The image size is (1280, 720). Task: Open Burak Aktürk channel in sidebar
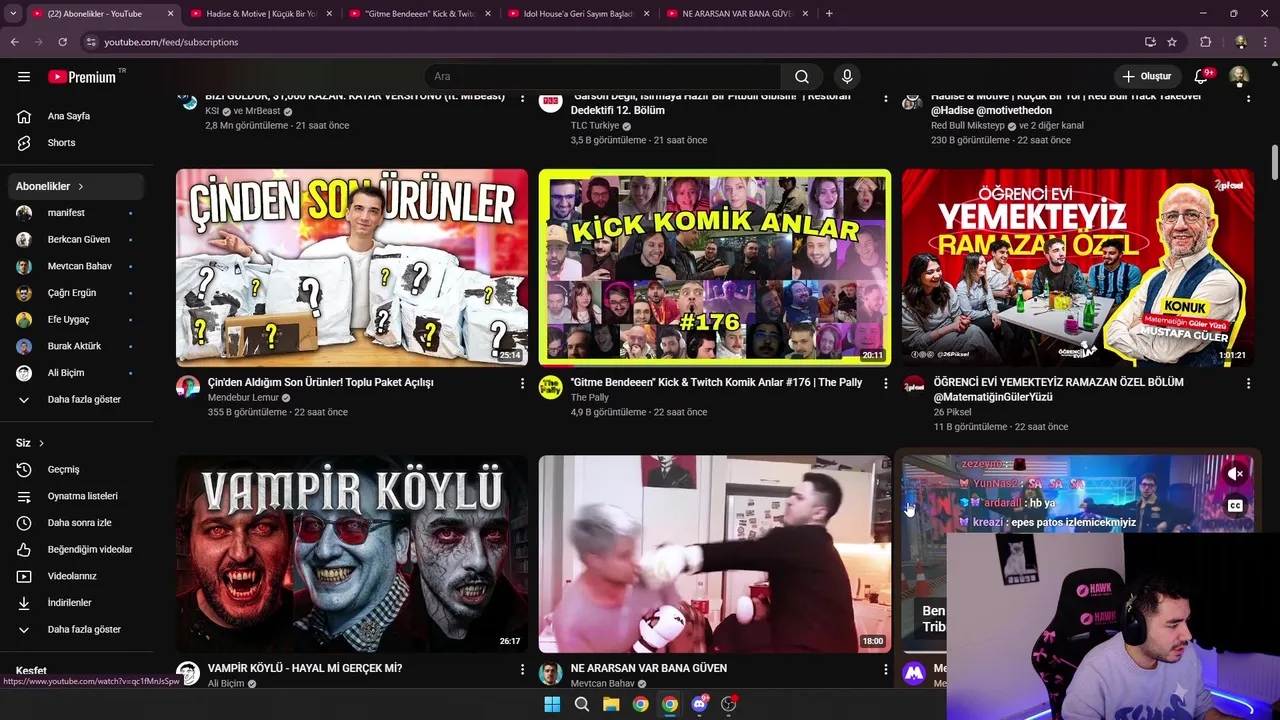[77, 346]
